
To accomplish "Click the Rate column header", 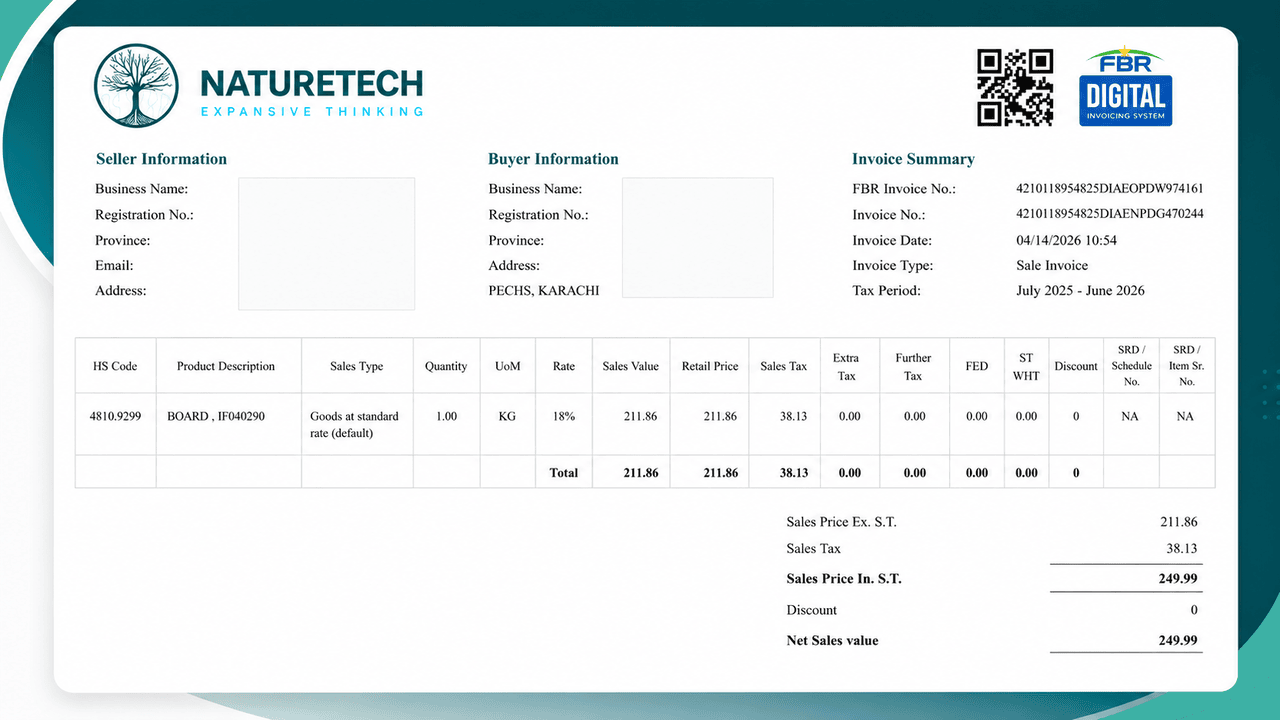I will click(564, 366).
